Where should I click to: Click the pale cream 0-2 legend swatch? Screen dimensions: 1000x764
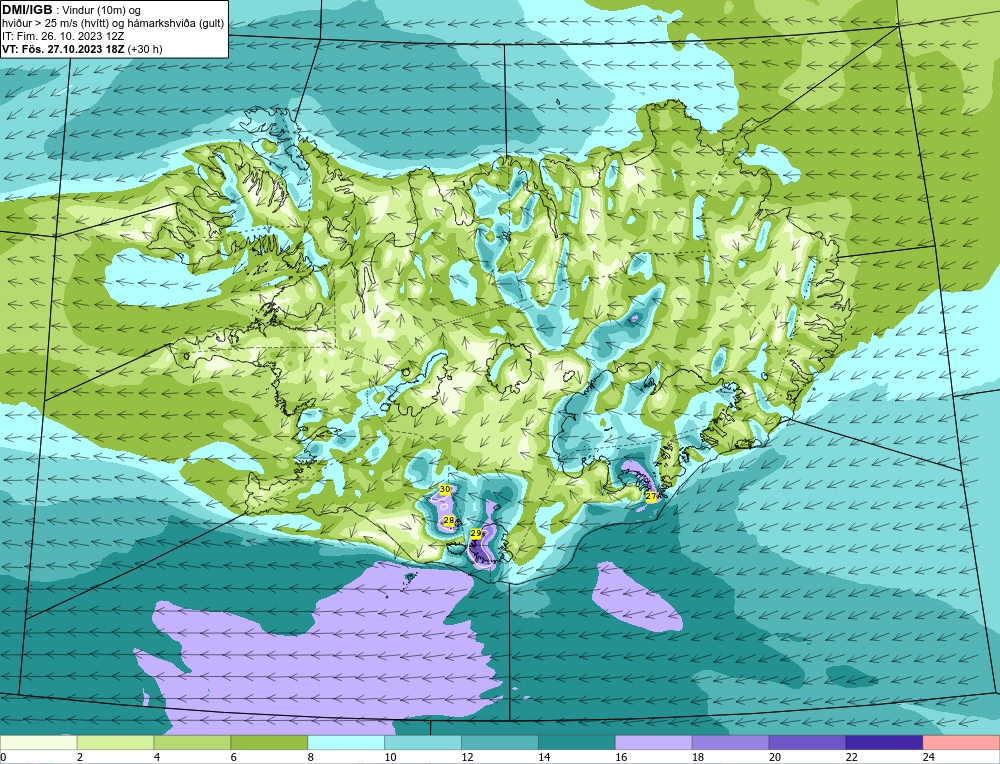pyautogui.click(x=39, y=743)
